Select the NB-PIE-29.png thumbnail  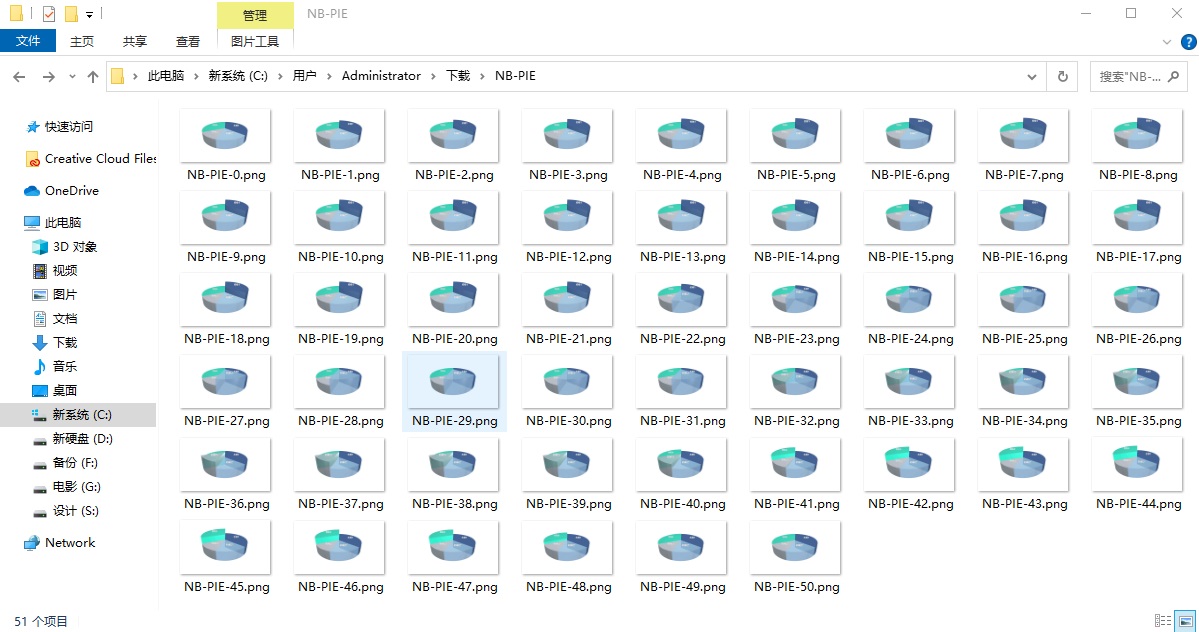click(454, 391)
